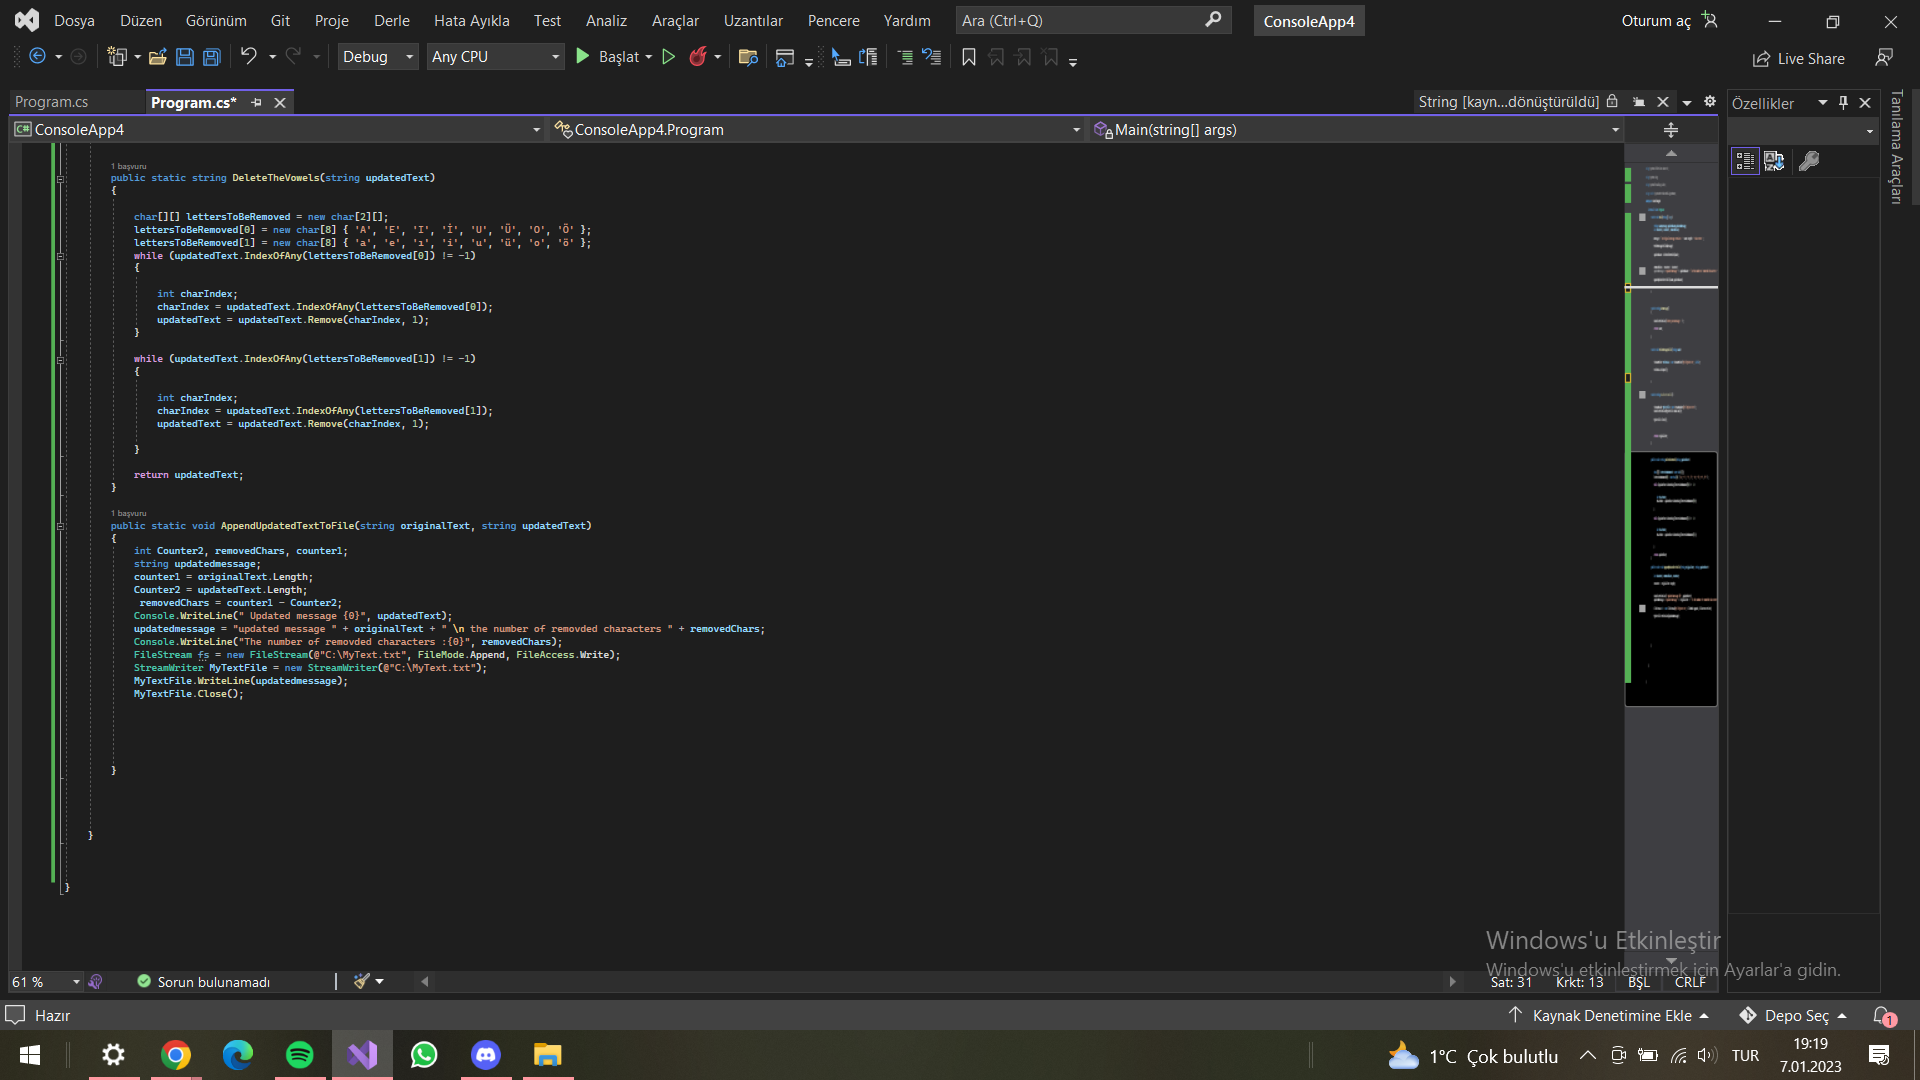The image size is (1920, 1080).
Task: Click the Save All toolbar icon
Action: click(x=211, y=57)
